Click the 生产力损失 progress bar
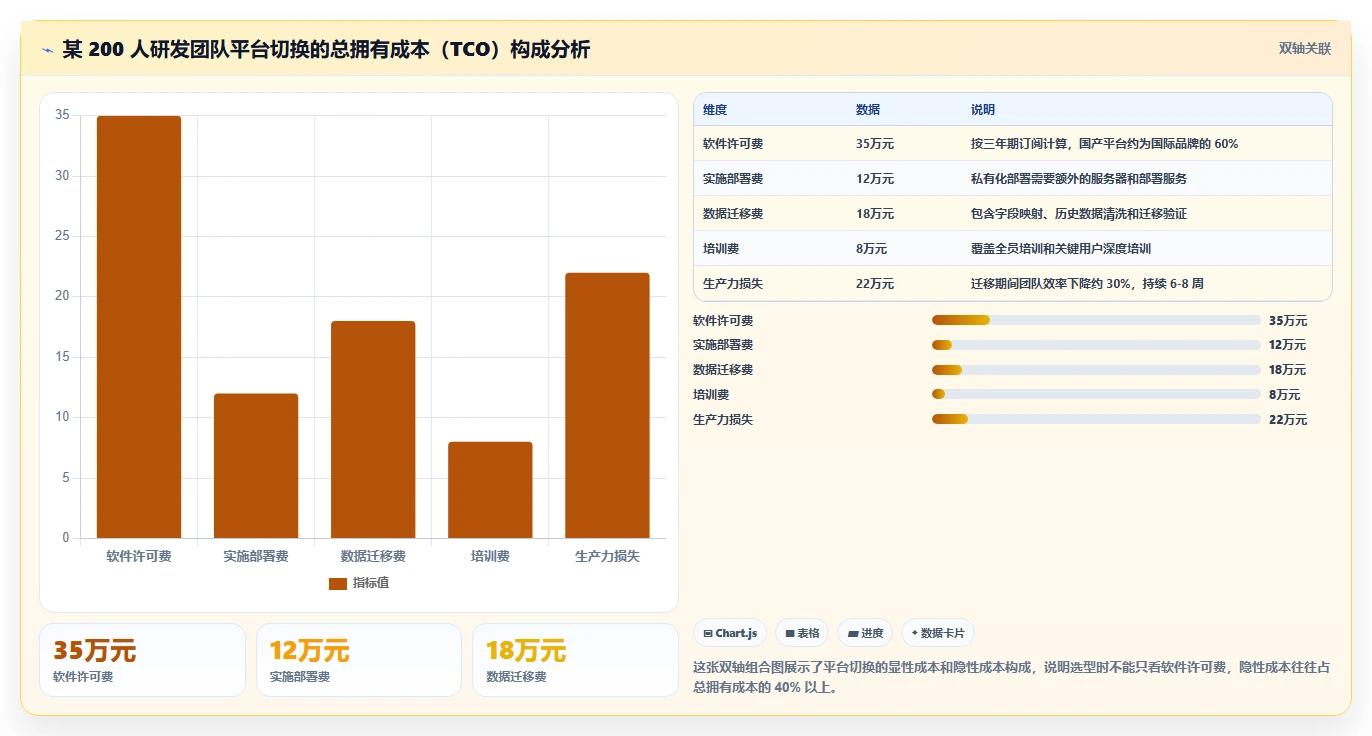 [1096, 419]
